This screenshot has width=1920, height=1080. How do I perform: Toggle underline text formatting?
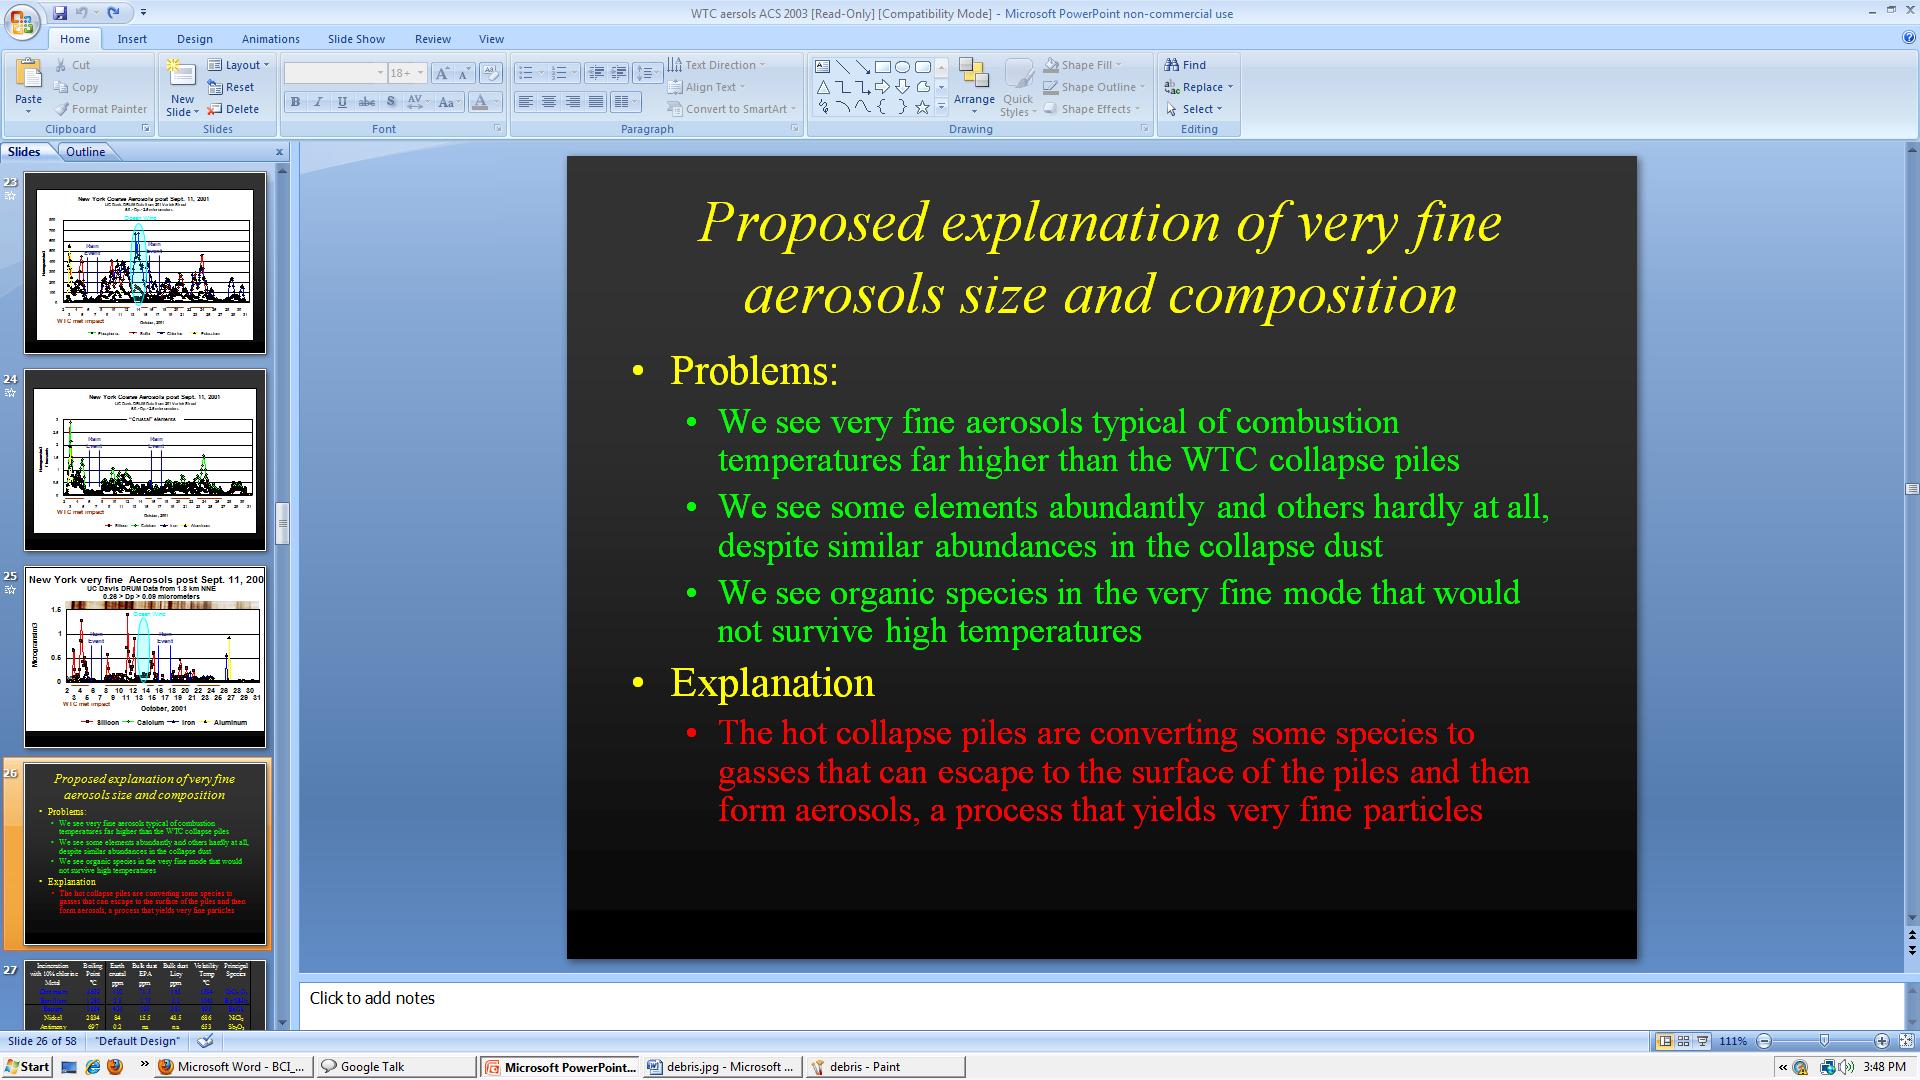(x=342, y=102)
